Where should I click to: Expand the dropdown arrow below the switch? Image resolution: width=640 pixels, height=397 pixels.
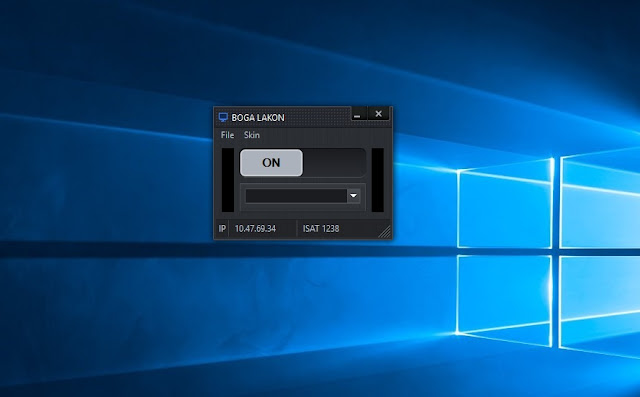(353, 196)
